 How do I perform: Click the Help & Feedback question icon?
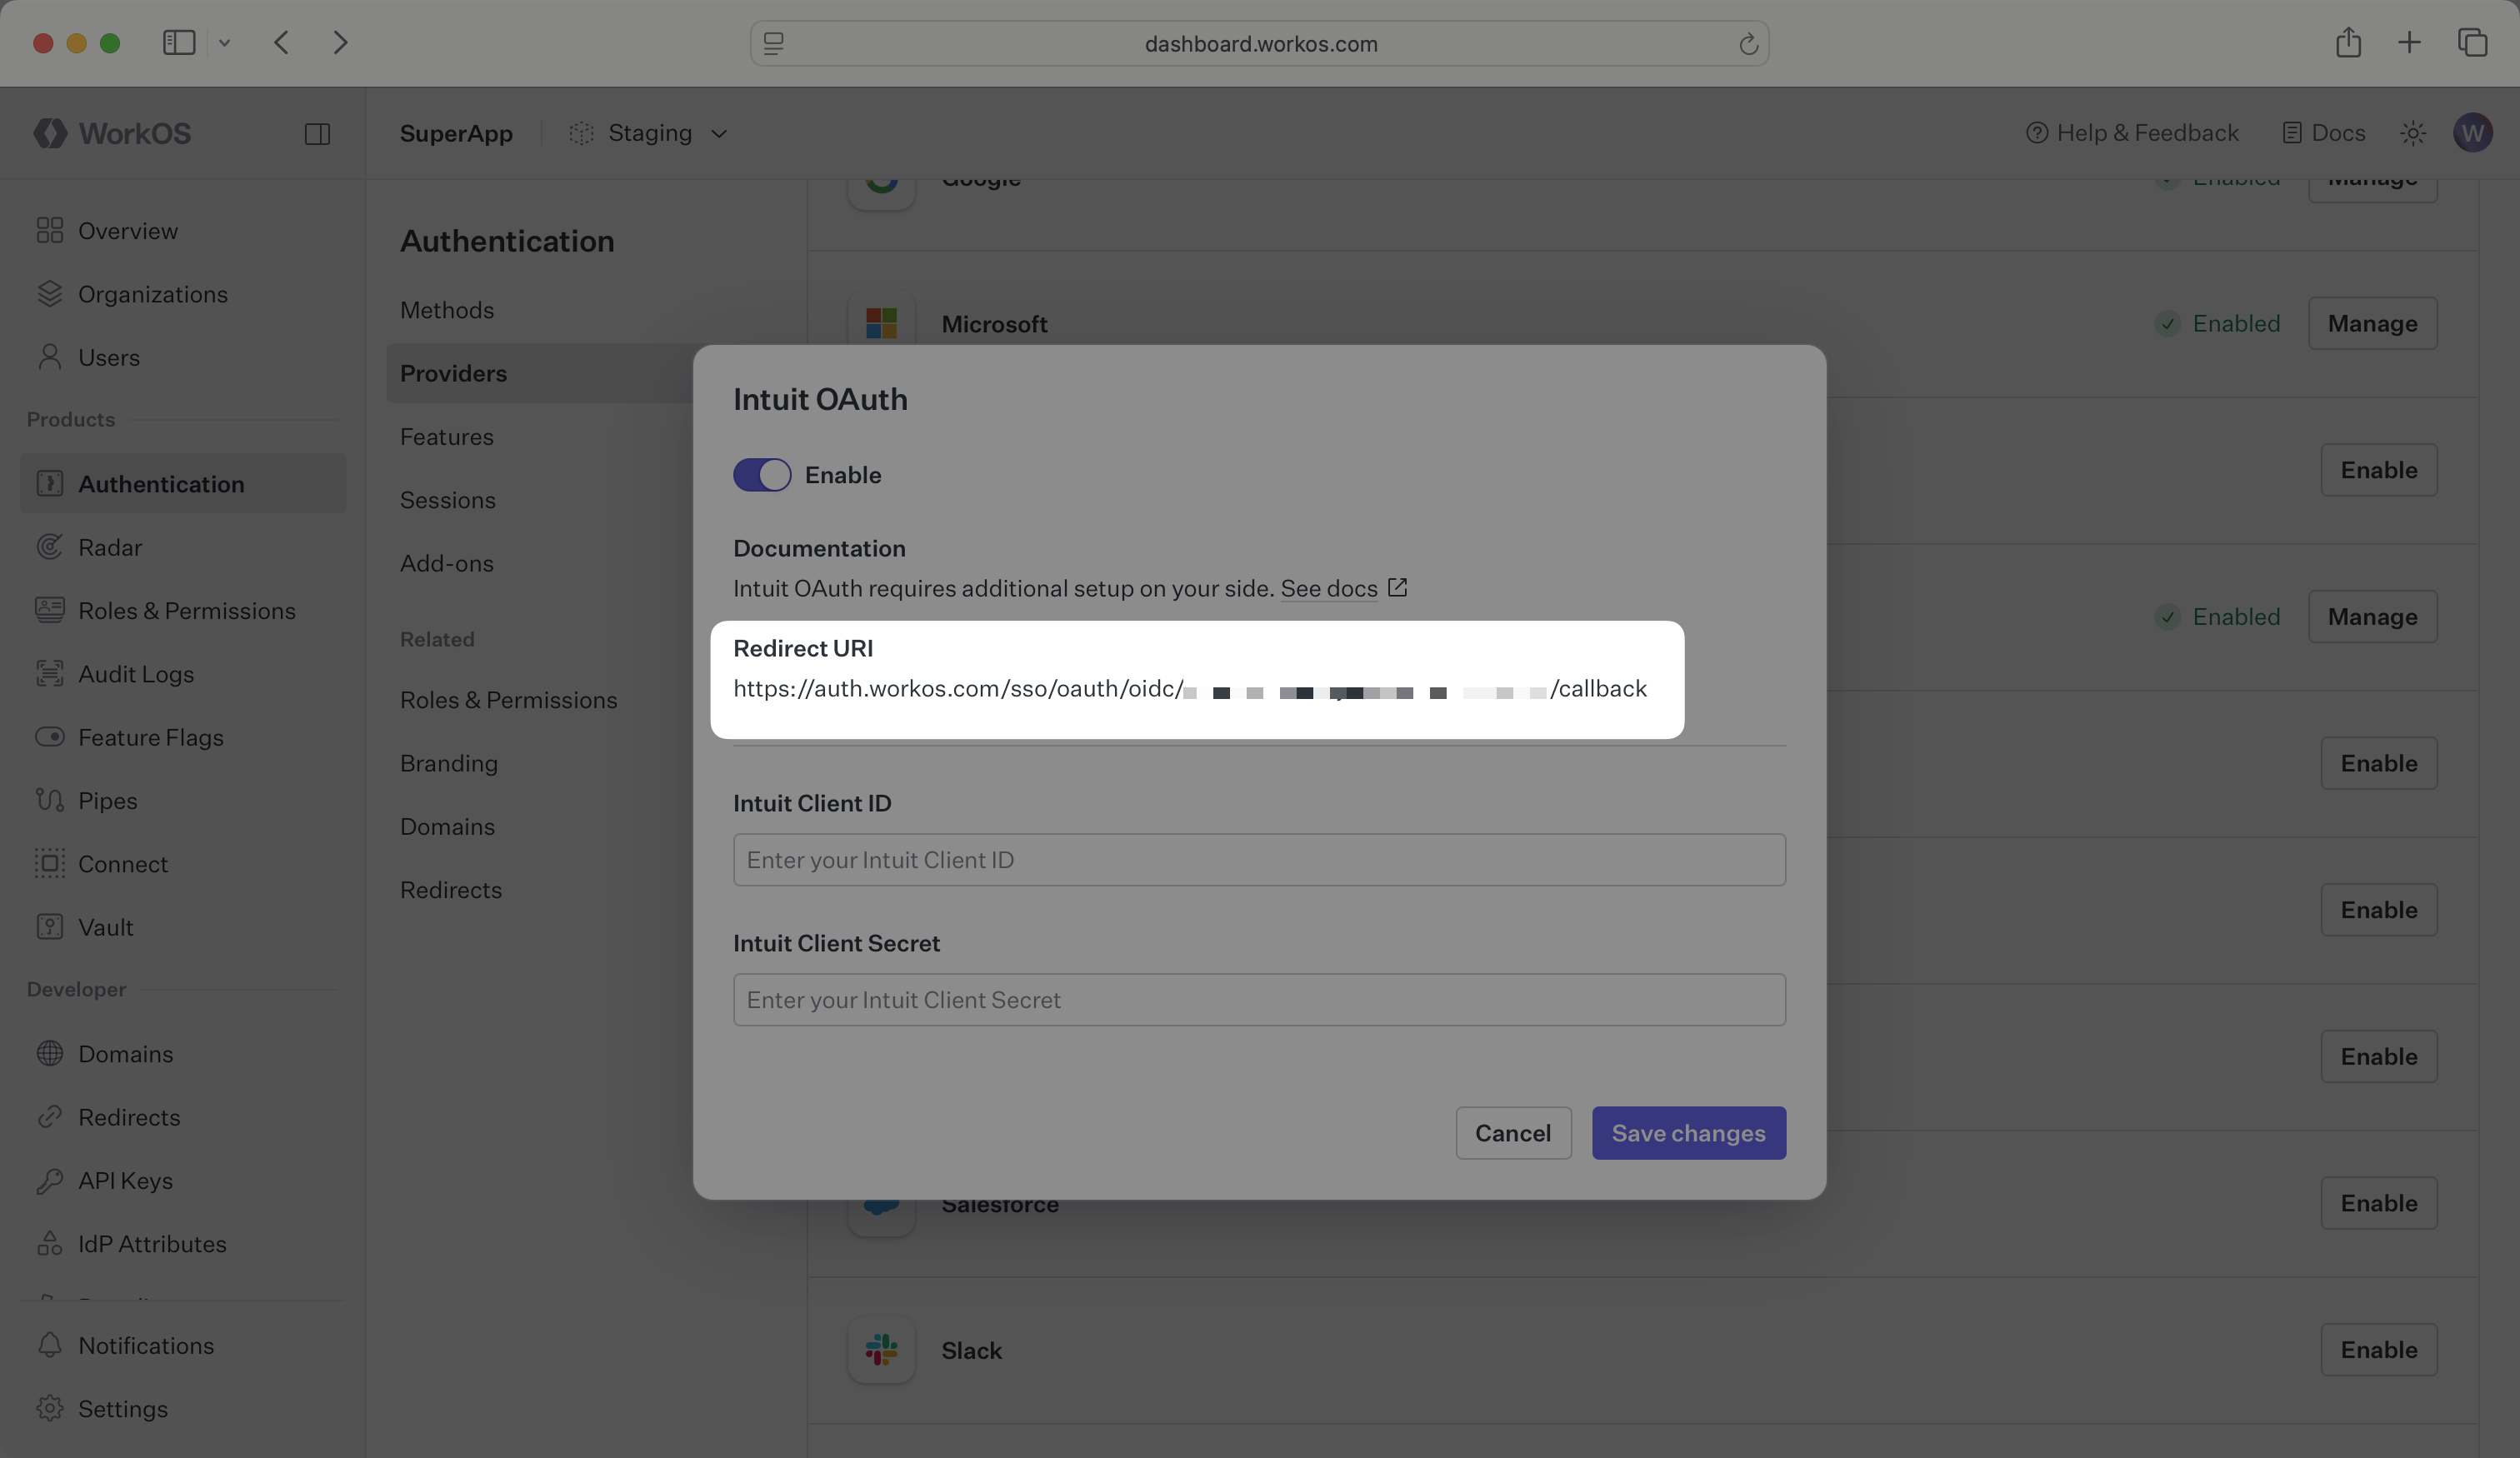(2037, 133)
